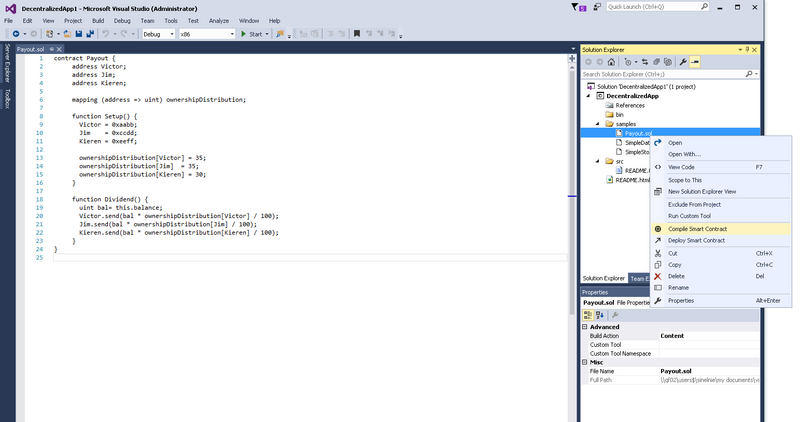800x422 pixels.
Task: Toggle the Categorized view button in Properties panel
Action: click(587, 314)
